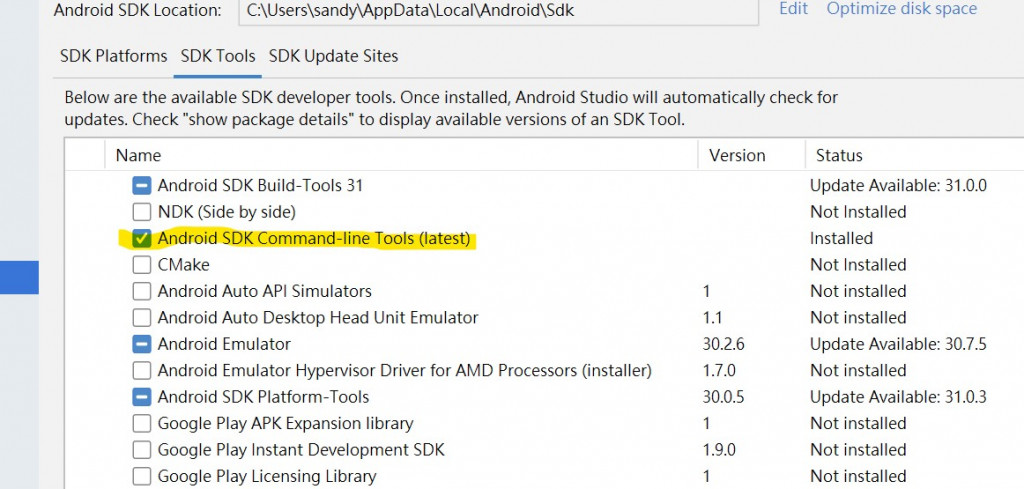Click the Android SDK Location path field
This screenshot has width=1024, height=489.
(499, 11)
